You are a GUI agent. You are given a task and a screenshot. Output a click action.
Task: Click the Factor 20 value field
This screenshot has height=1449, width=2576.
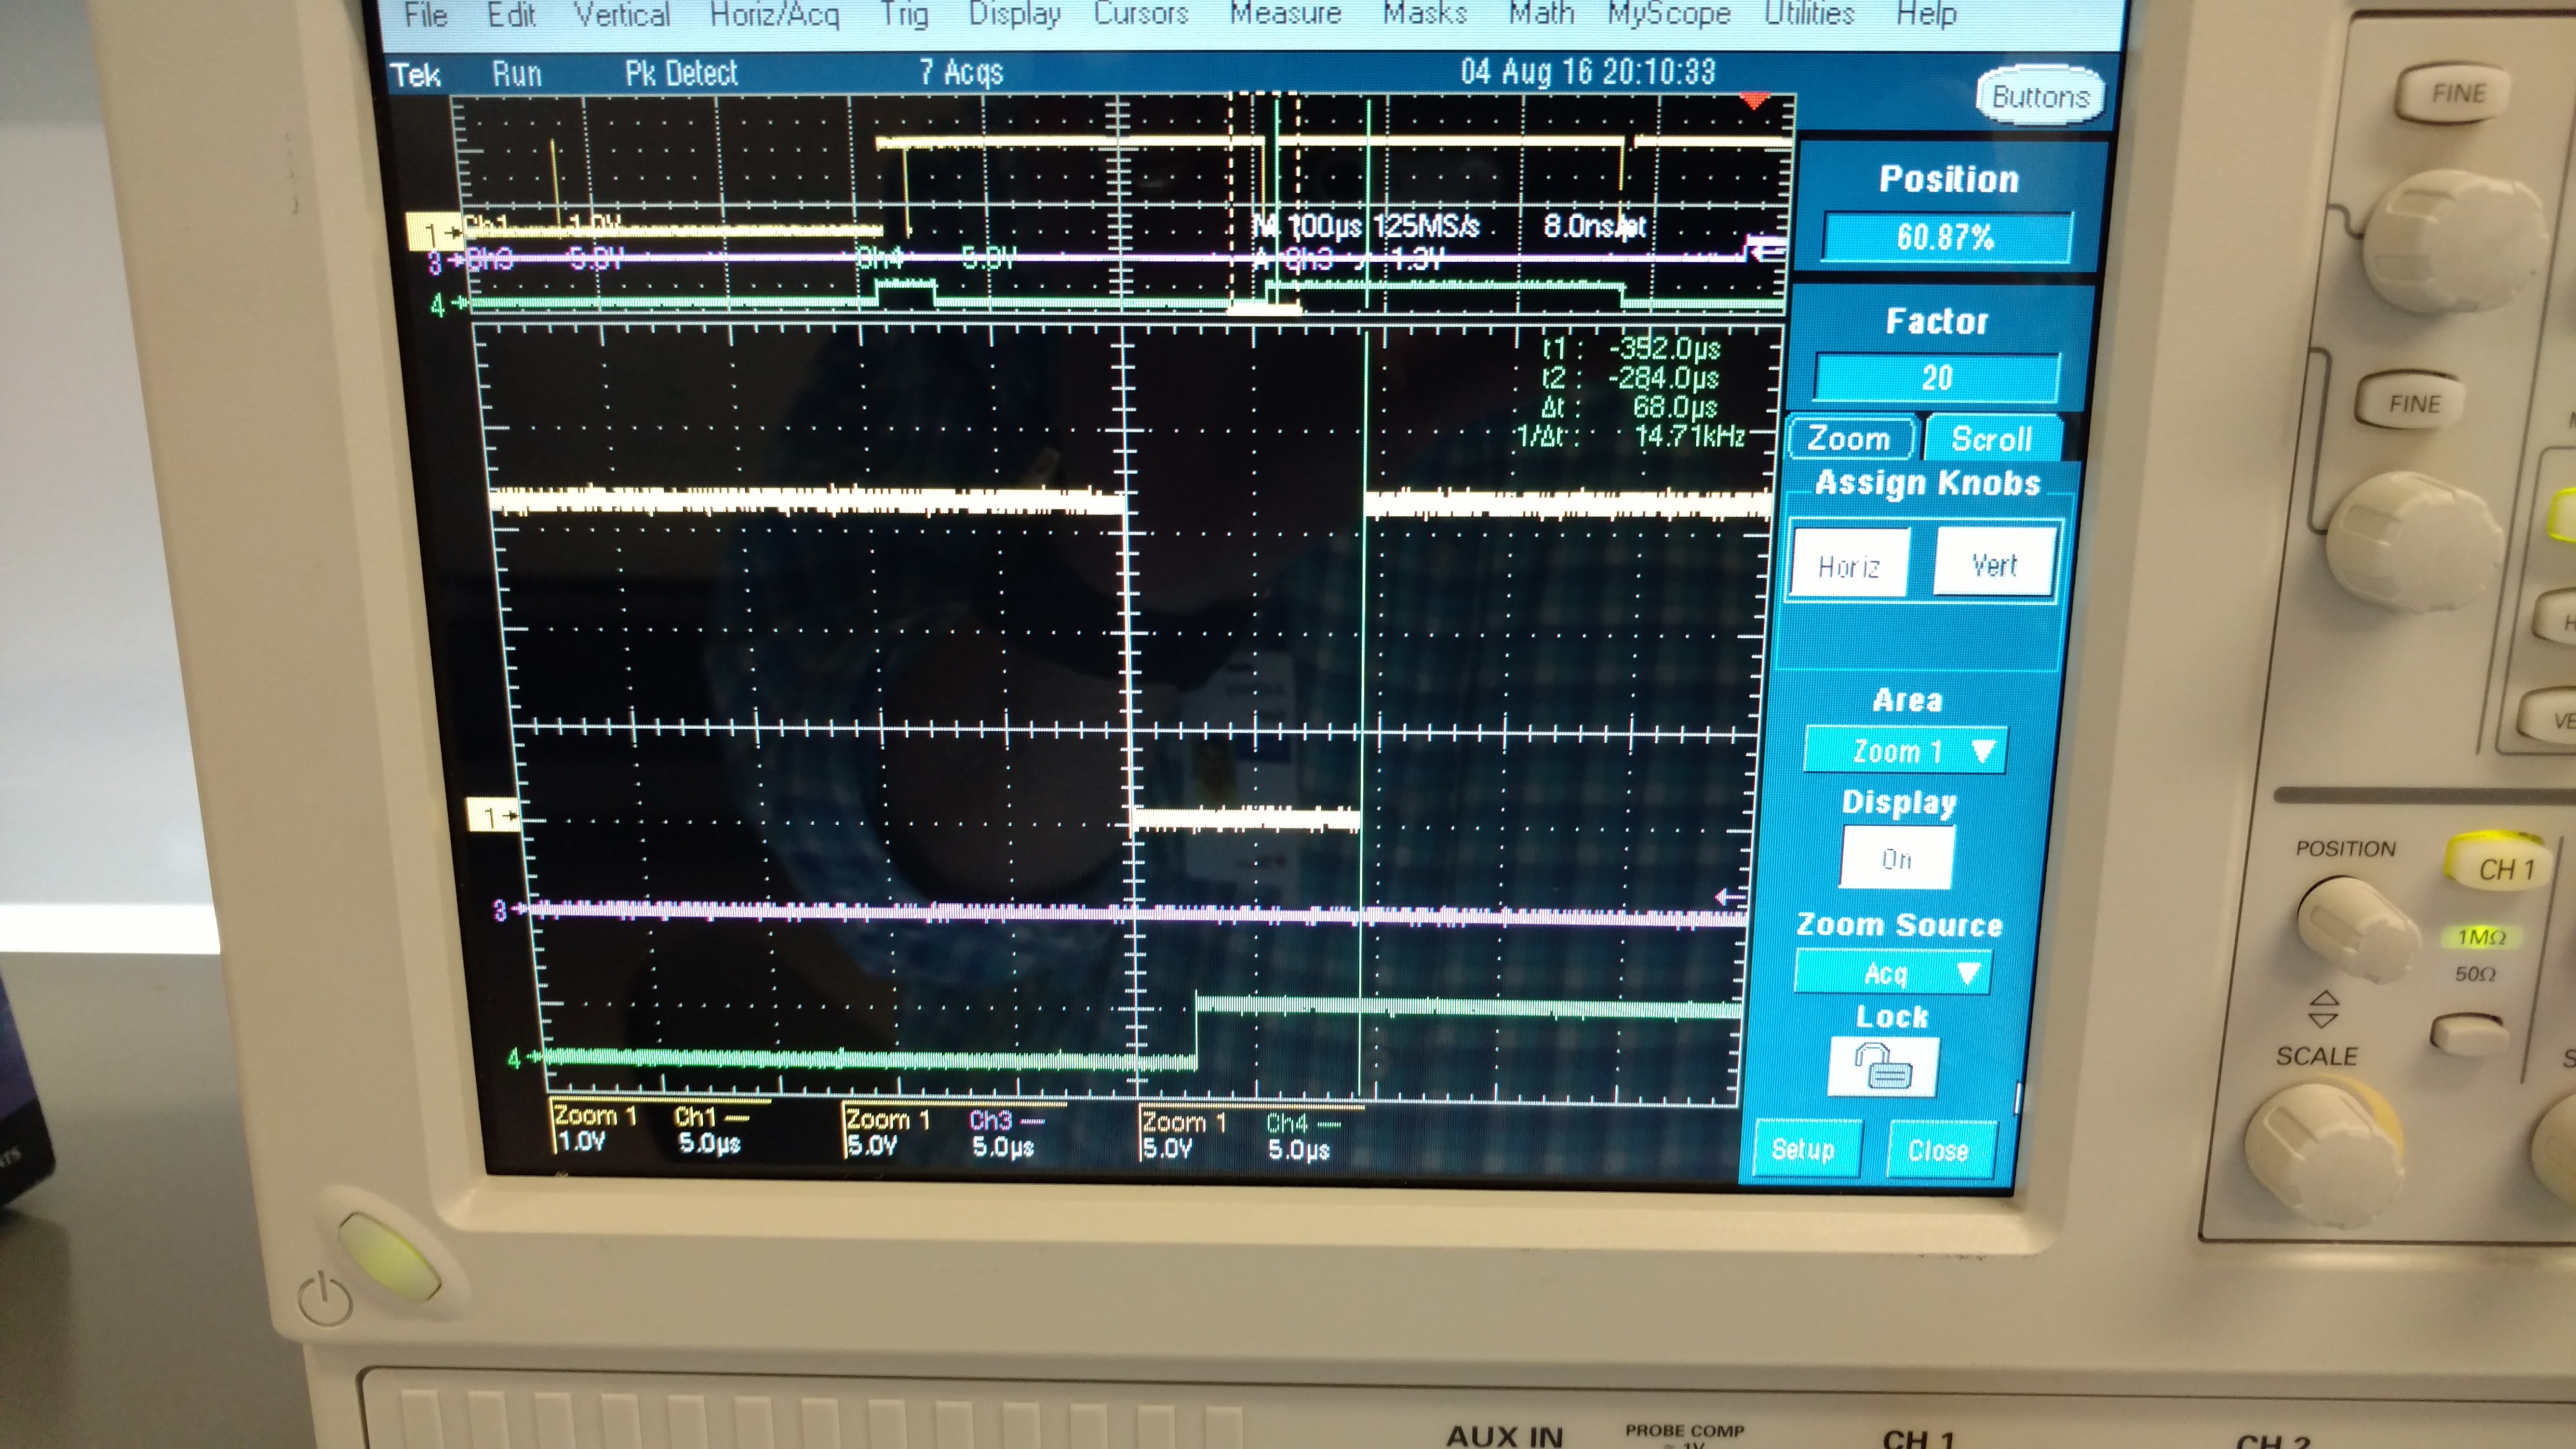pyautogui.click(x=1937, y=378)
